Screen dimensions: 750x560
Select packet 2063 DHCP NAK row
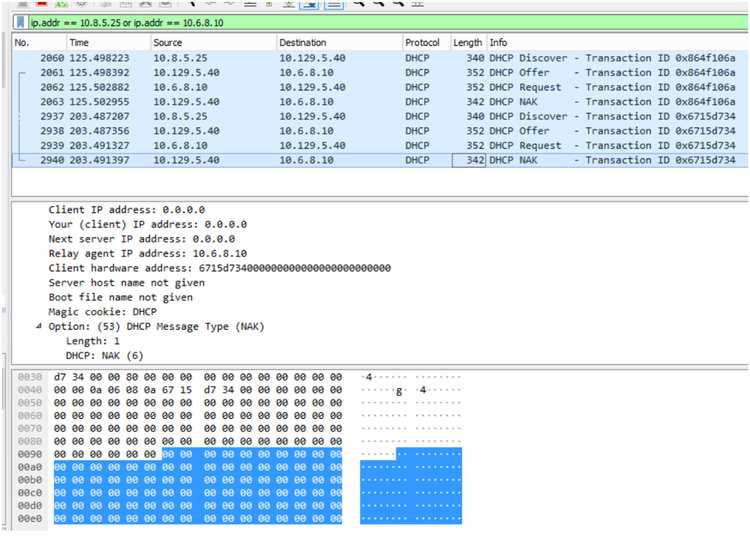[300, 102]
